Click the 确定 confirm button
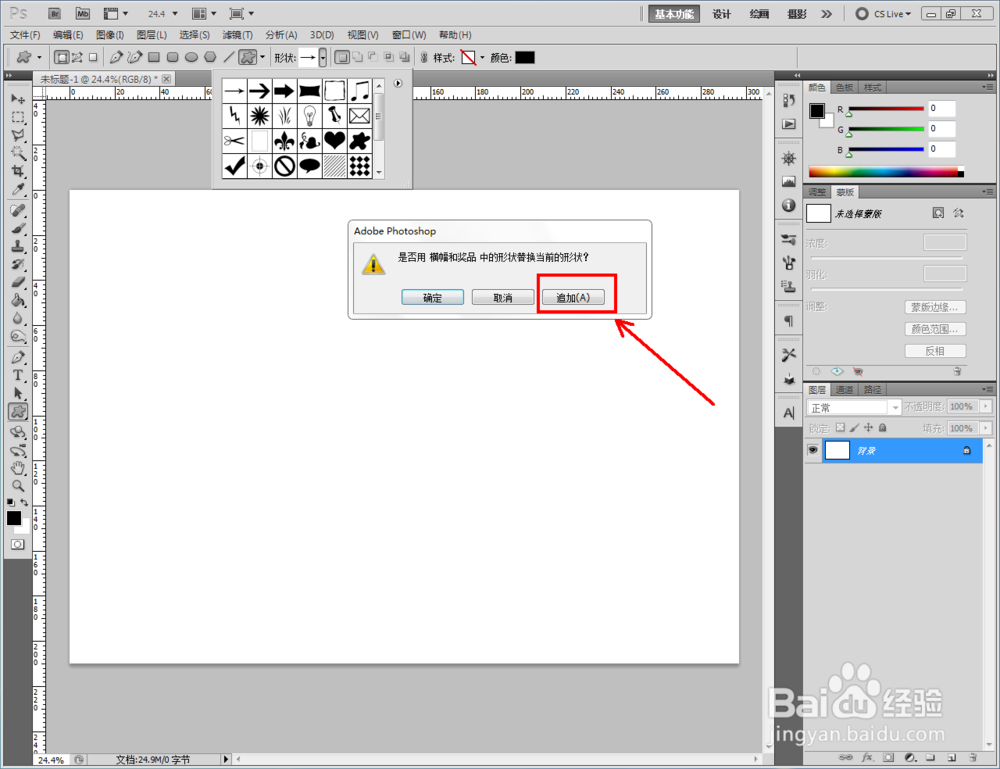Screen dimensions: 1000x769 432,297
